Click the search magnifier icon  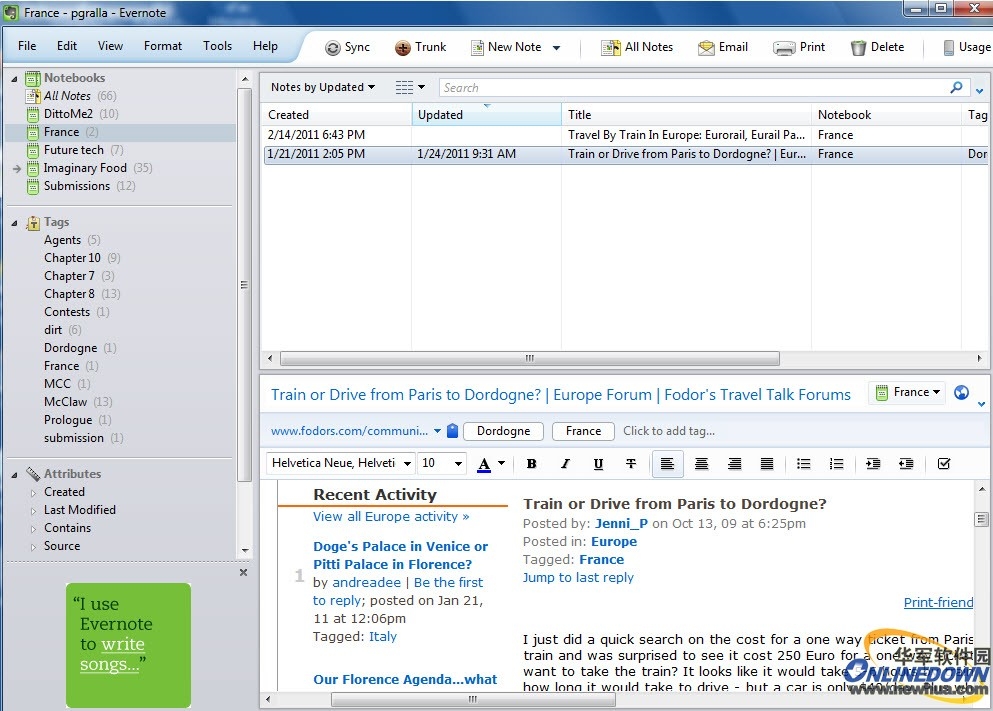coord(956,87)
